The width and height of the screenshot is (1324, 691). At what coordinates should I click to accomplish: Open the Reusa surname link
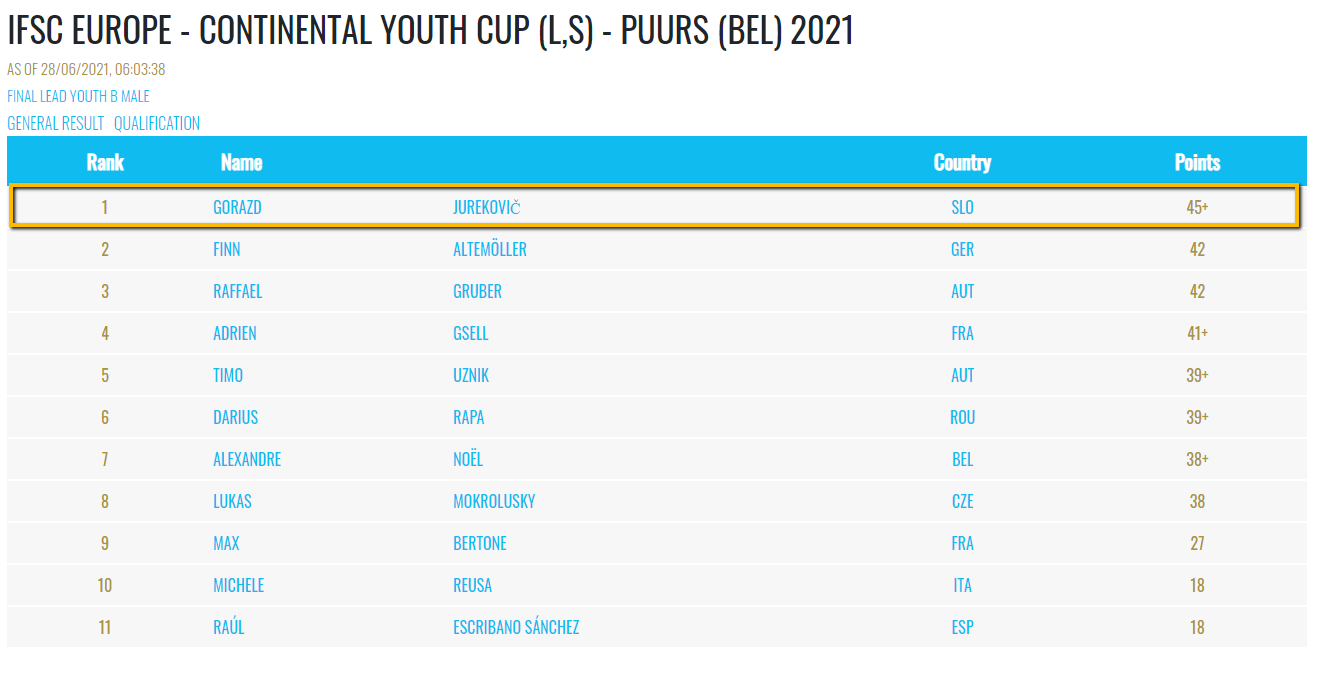pos(472,585)
